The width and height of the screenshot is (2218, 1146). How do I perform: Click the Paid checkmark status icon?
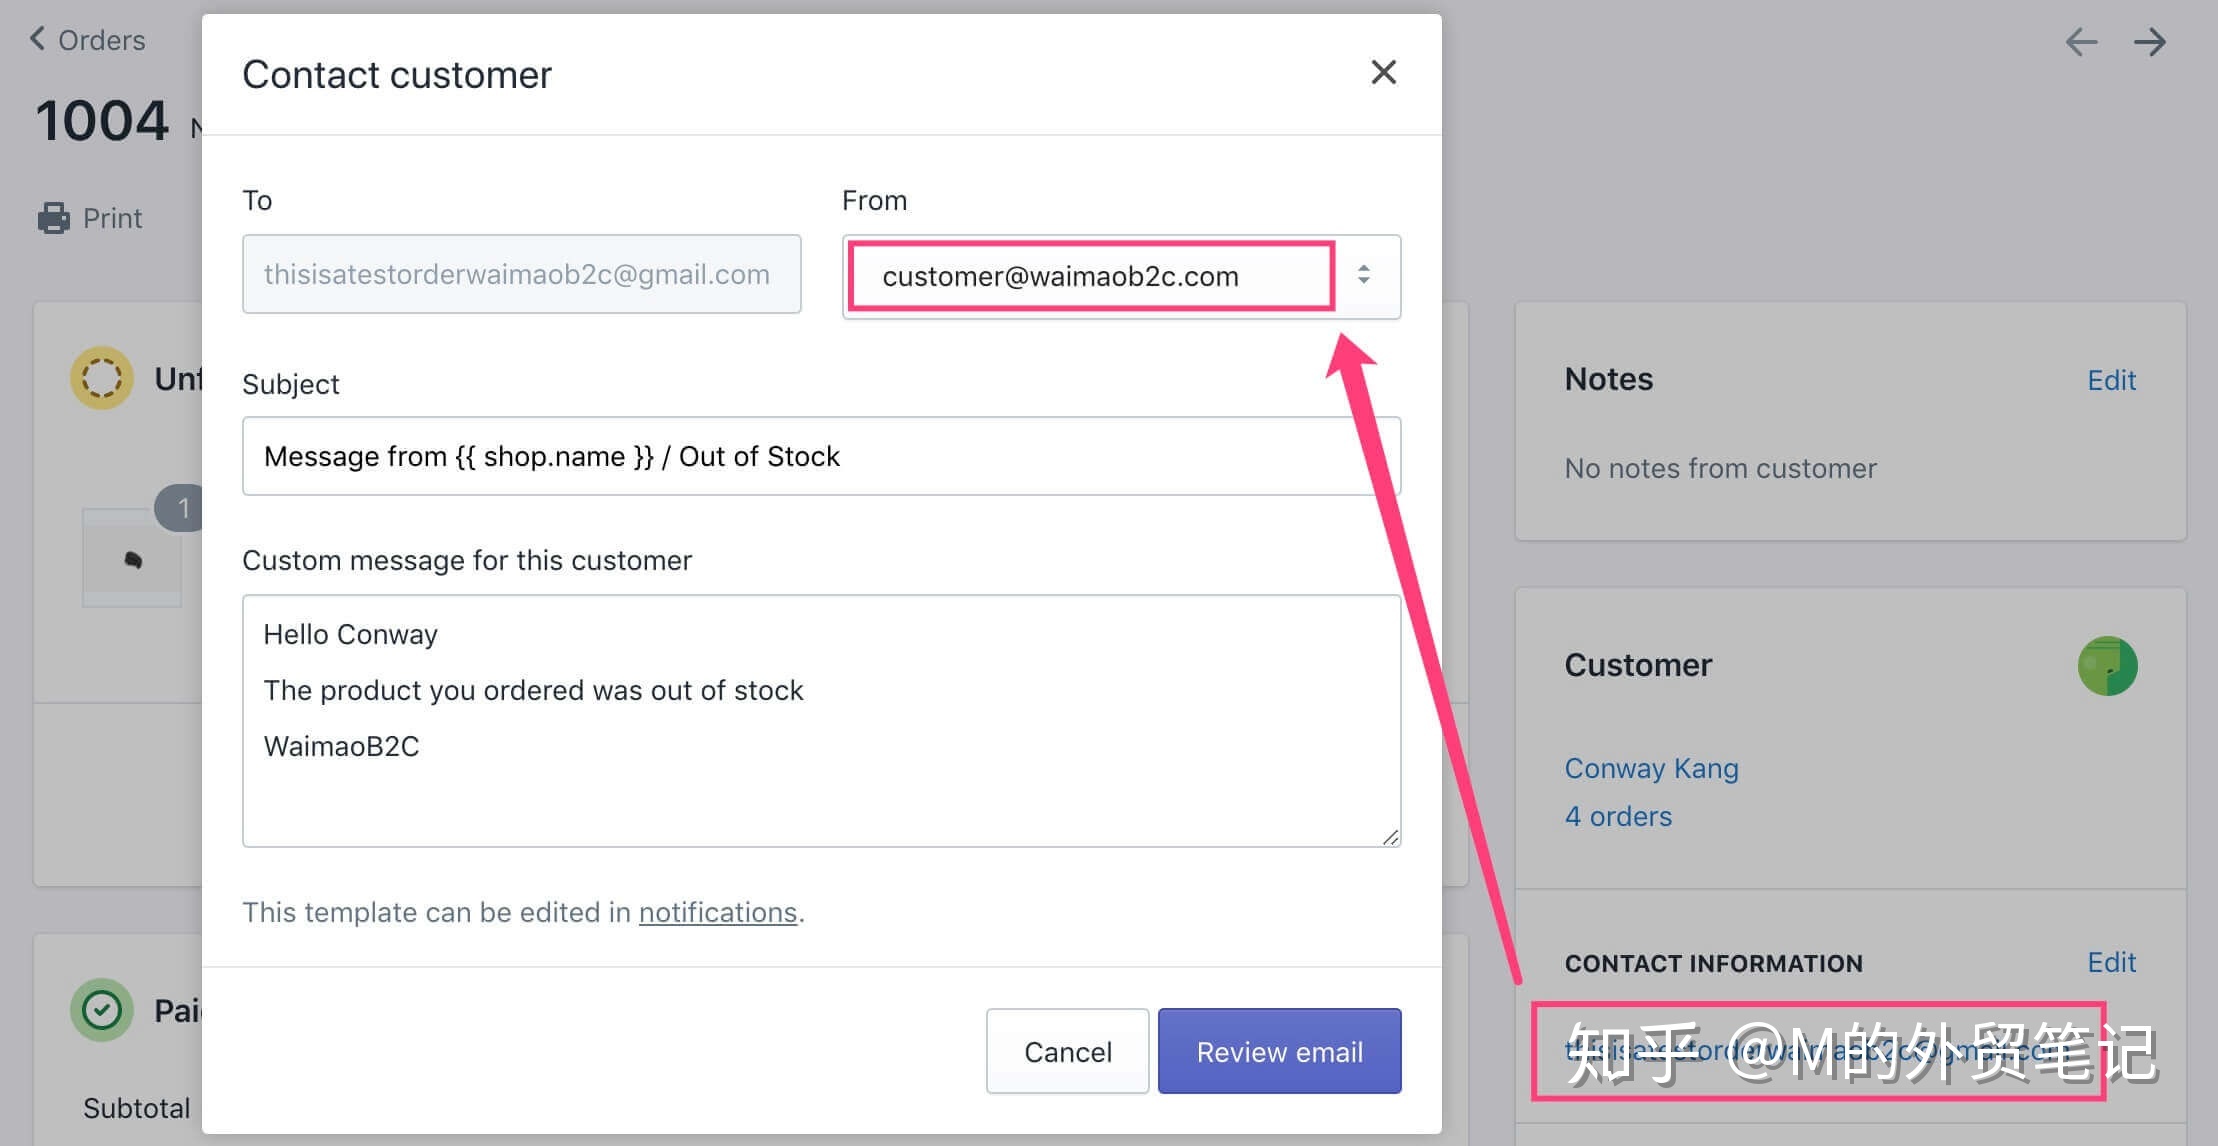coord(101,1010)
